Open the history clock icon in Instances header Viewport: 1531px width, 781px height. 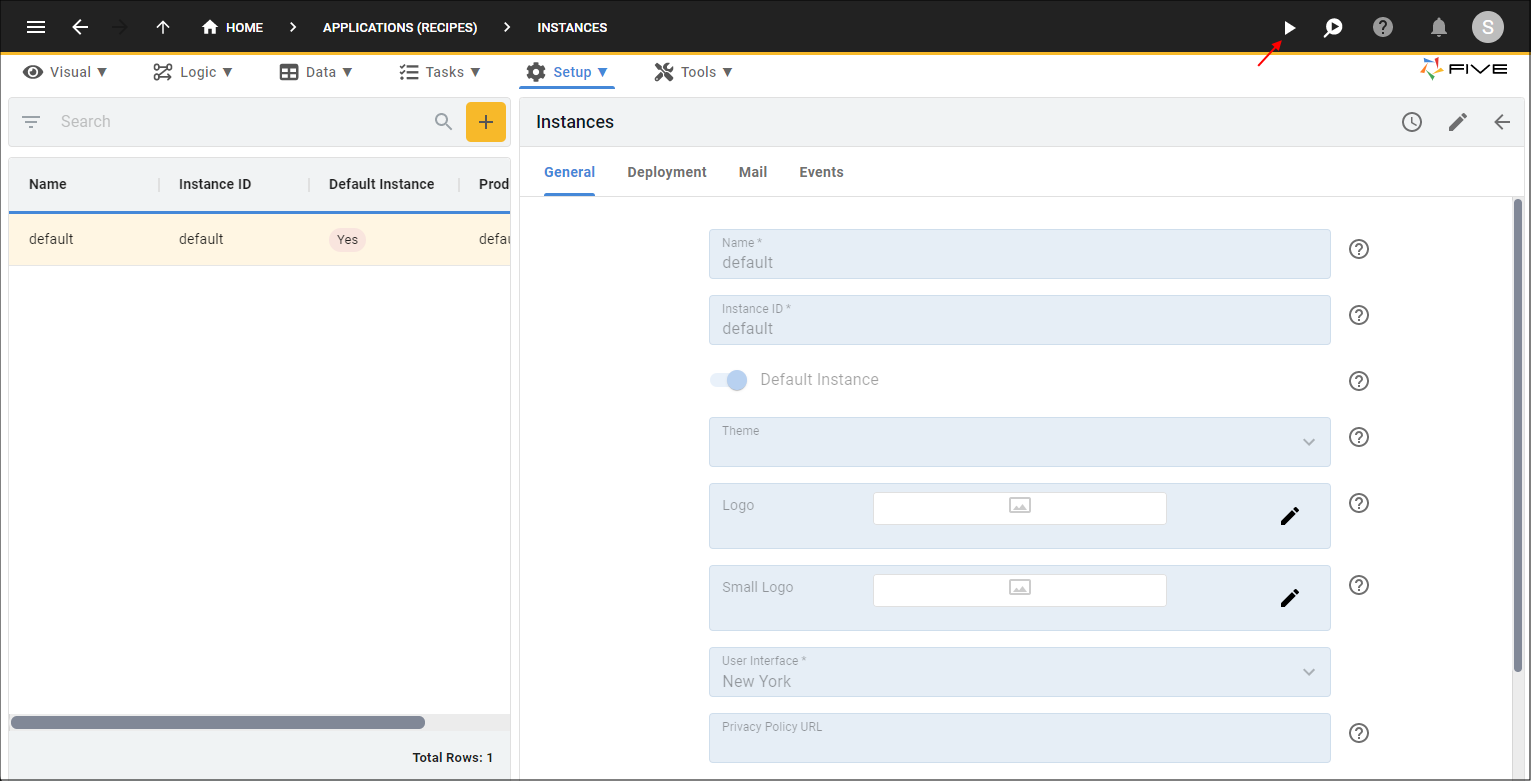[1412, 122]
